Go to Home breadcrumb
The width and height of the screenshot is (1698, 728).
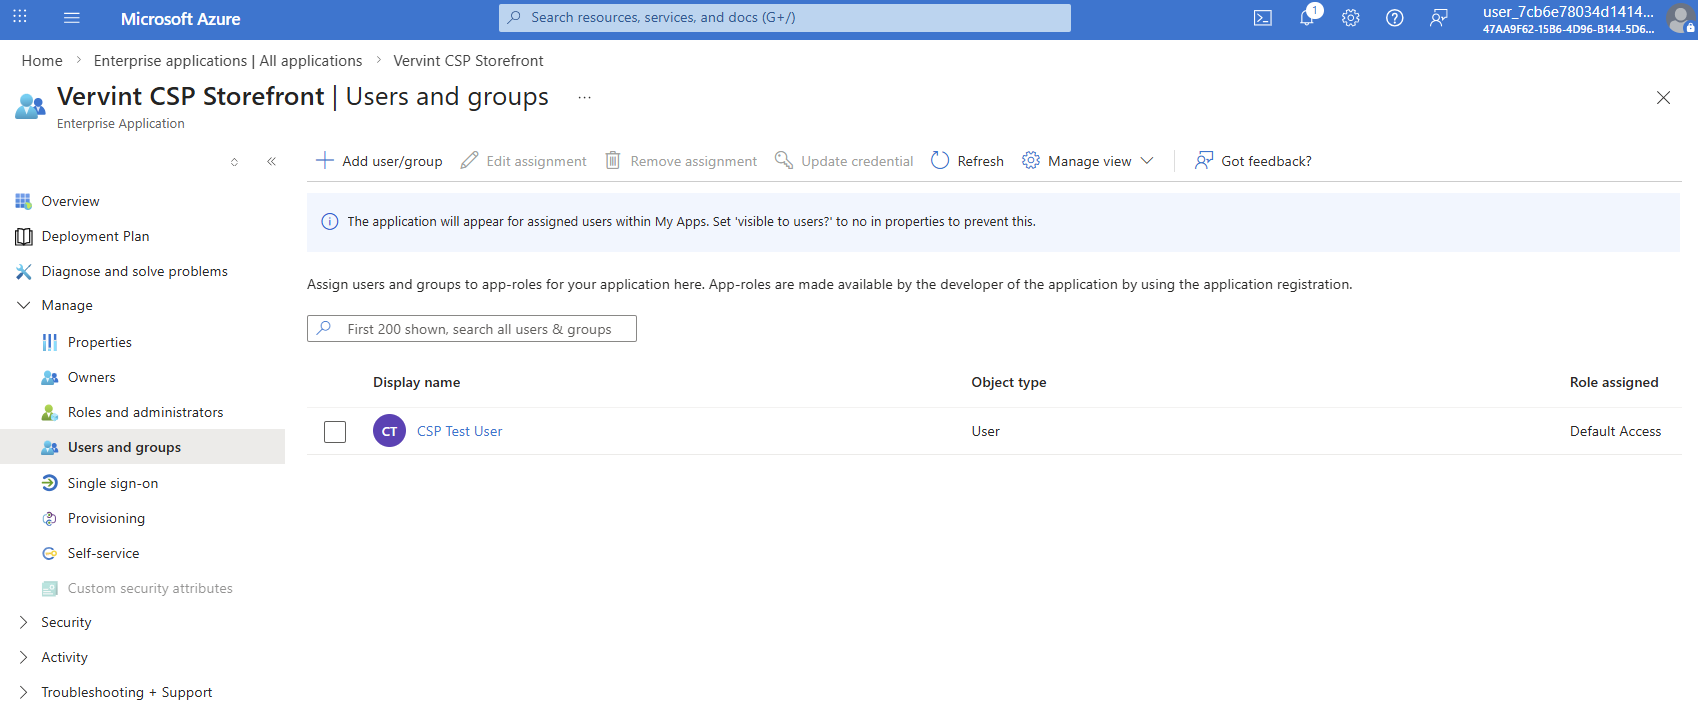(x=42, y=61)
